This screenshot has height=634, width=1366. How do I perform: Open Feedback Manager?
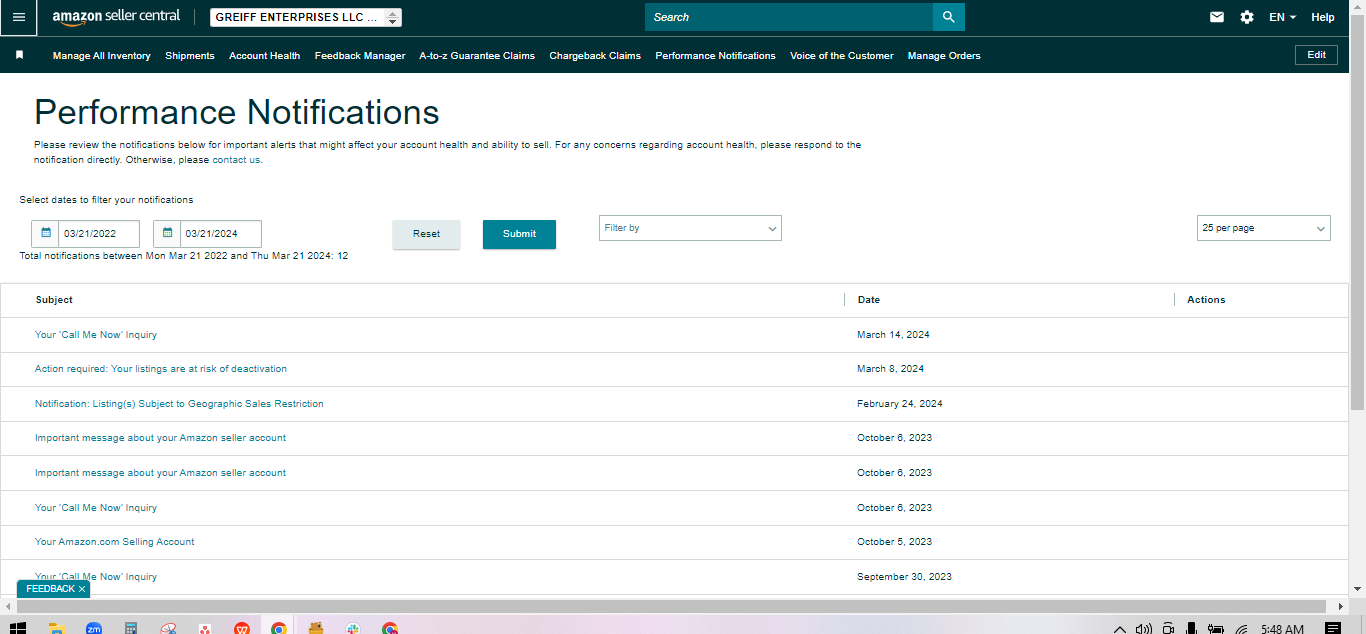click(x=360, y=56)
